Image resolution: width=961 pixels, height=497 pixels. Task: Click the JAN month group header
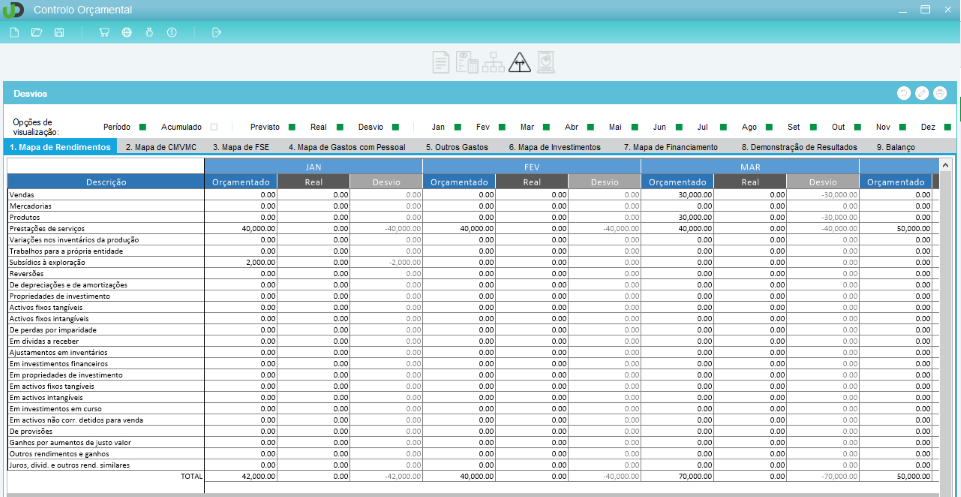313,166
